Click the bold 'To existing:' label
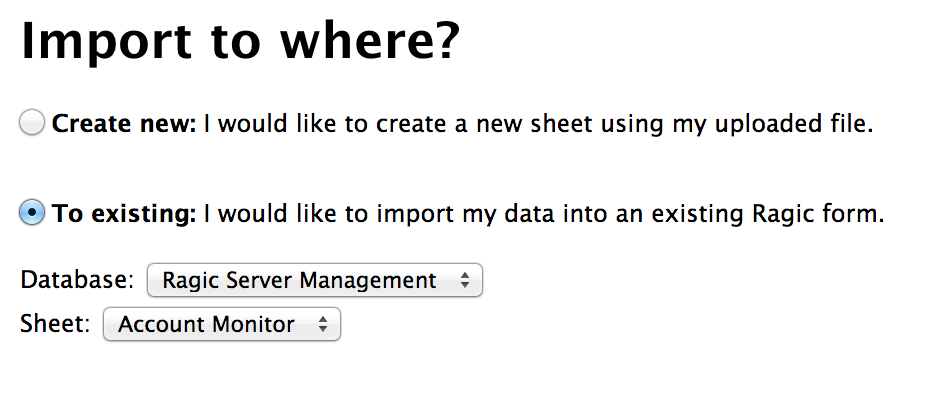The image size is (938, 396). coord(124,214)
